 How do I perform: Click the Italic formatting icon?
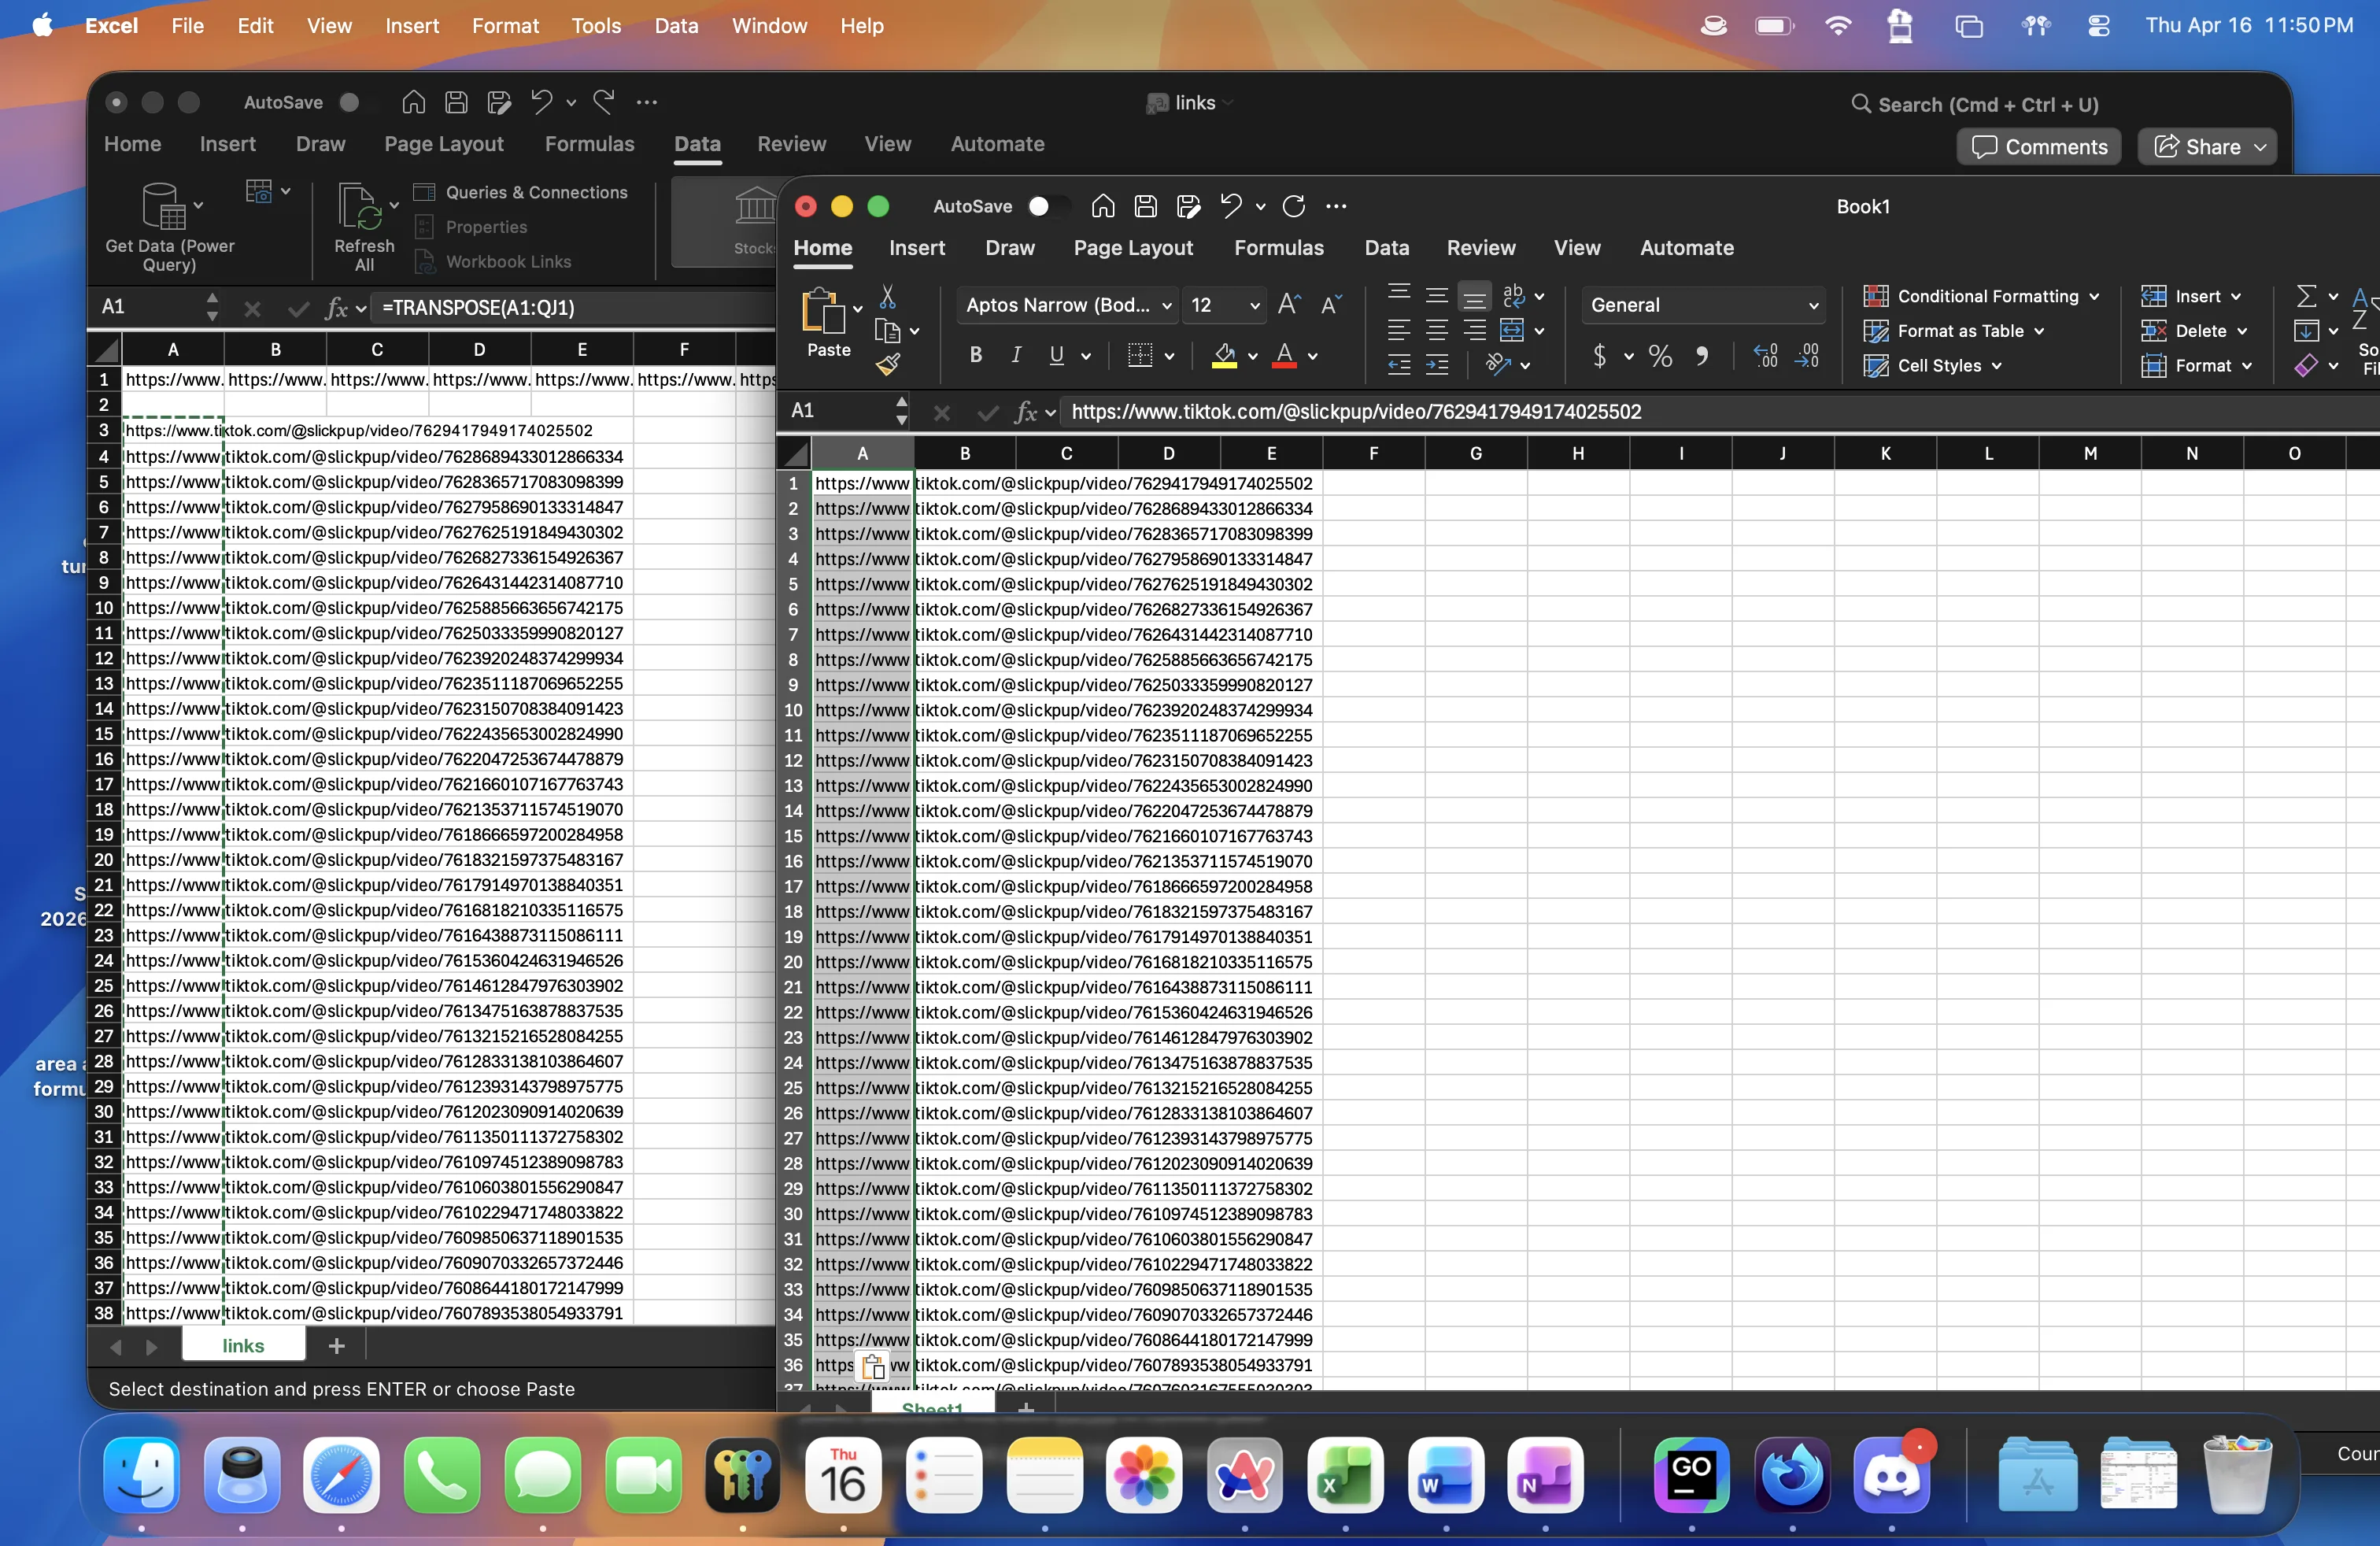(1016, 355)
